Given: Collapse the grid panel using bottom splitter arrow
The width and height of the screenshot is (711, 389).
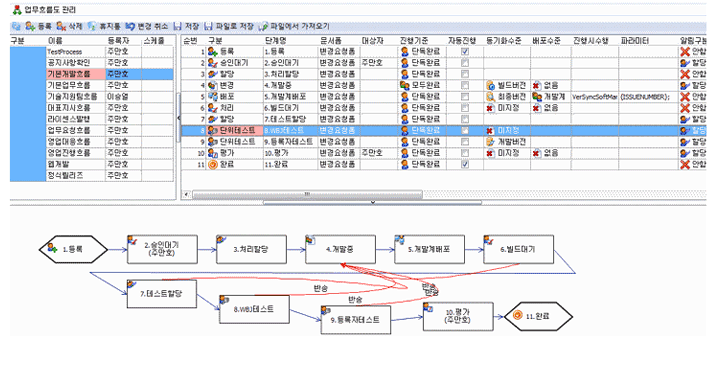Looking at the screenshot, I should [373, 202].
